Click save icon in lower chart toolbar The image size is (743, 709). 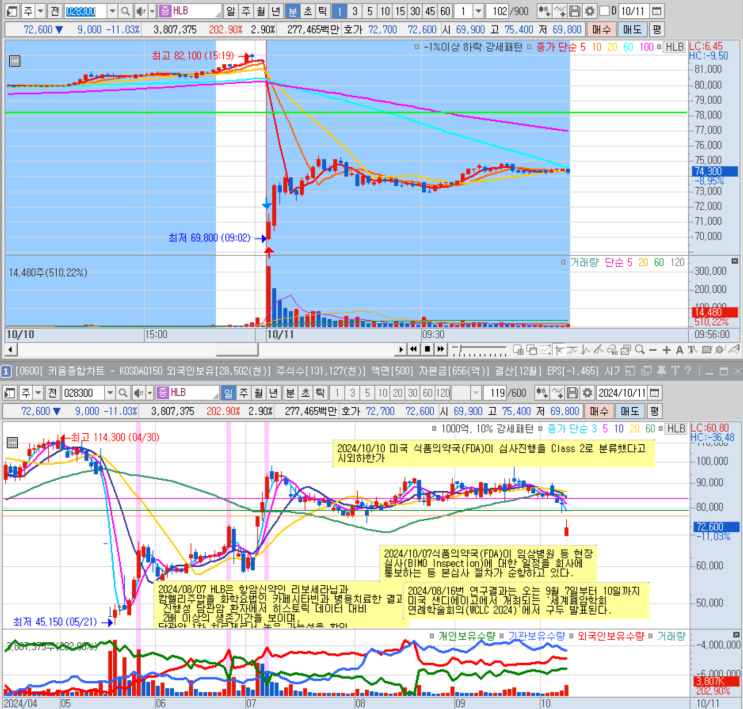click(572, 392)
